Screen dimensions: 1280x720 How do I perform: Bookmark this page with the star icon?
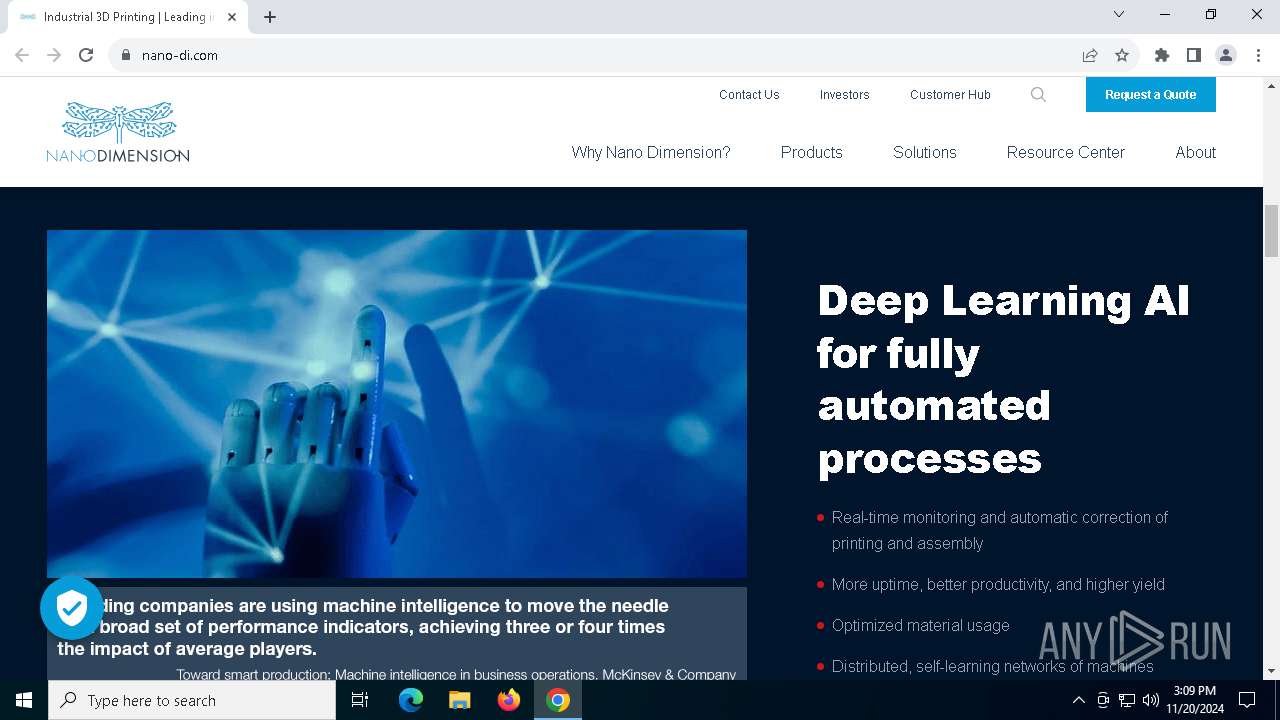[x=1122, y=55]
